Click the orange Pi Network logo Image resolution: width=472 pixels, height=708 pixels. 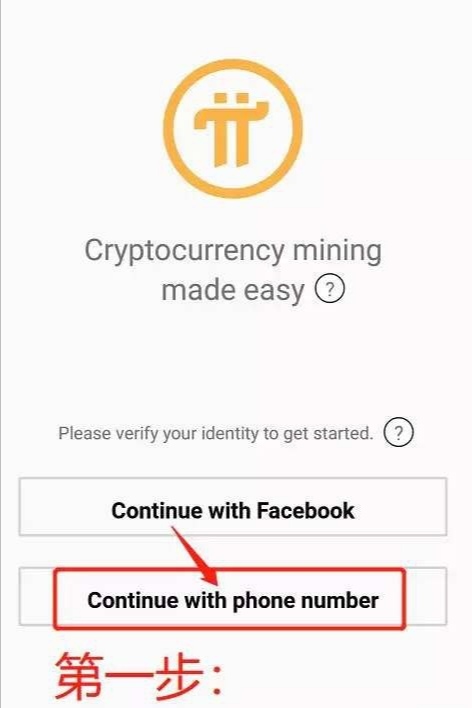pos(233,129)
